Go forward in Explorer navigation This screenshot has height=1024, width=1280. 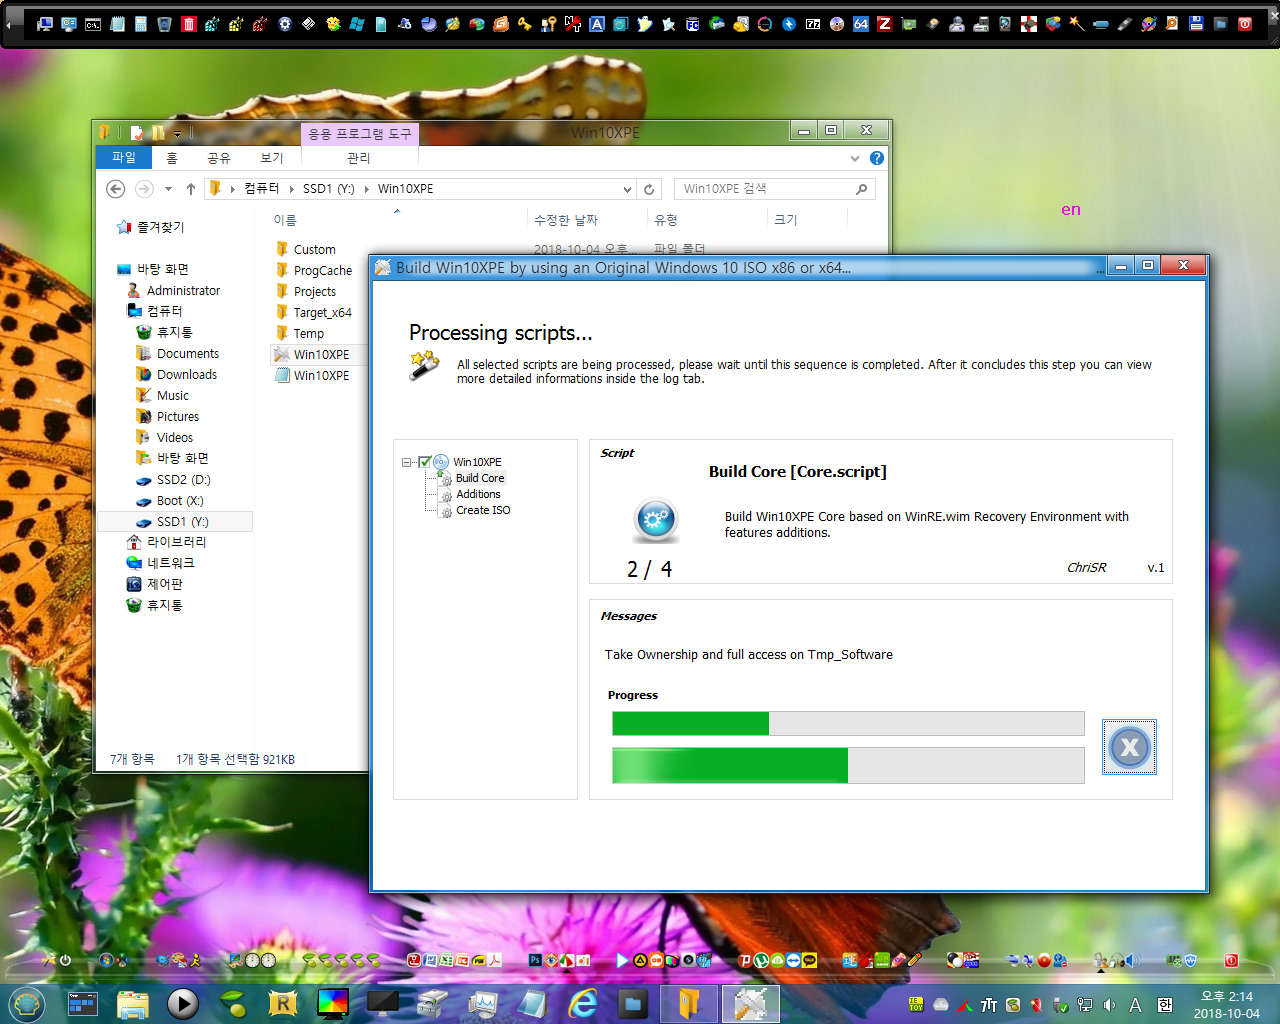144,189
